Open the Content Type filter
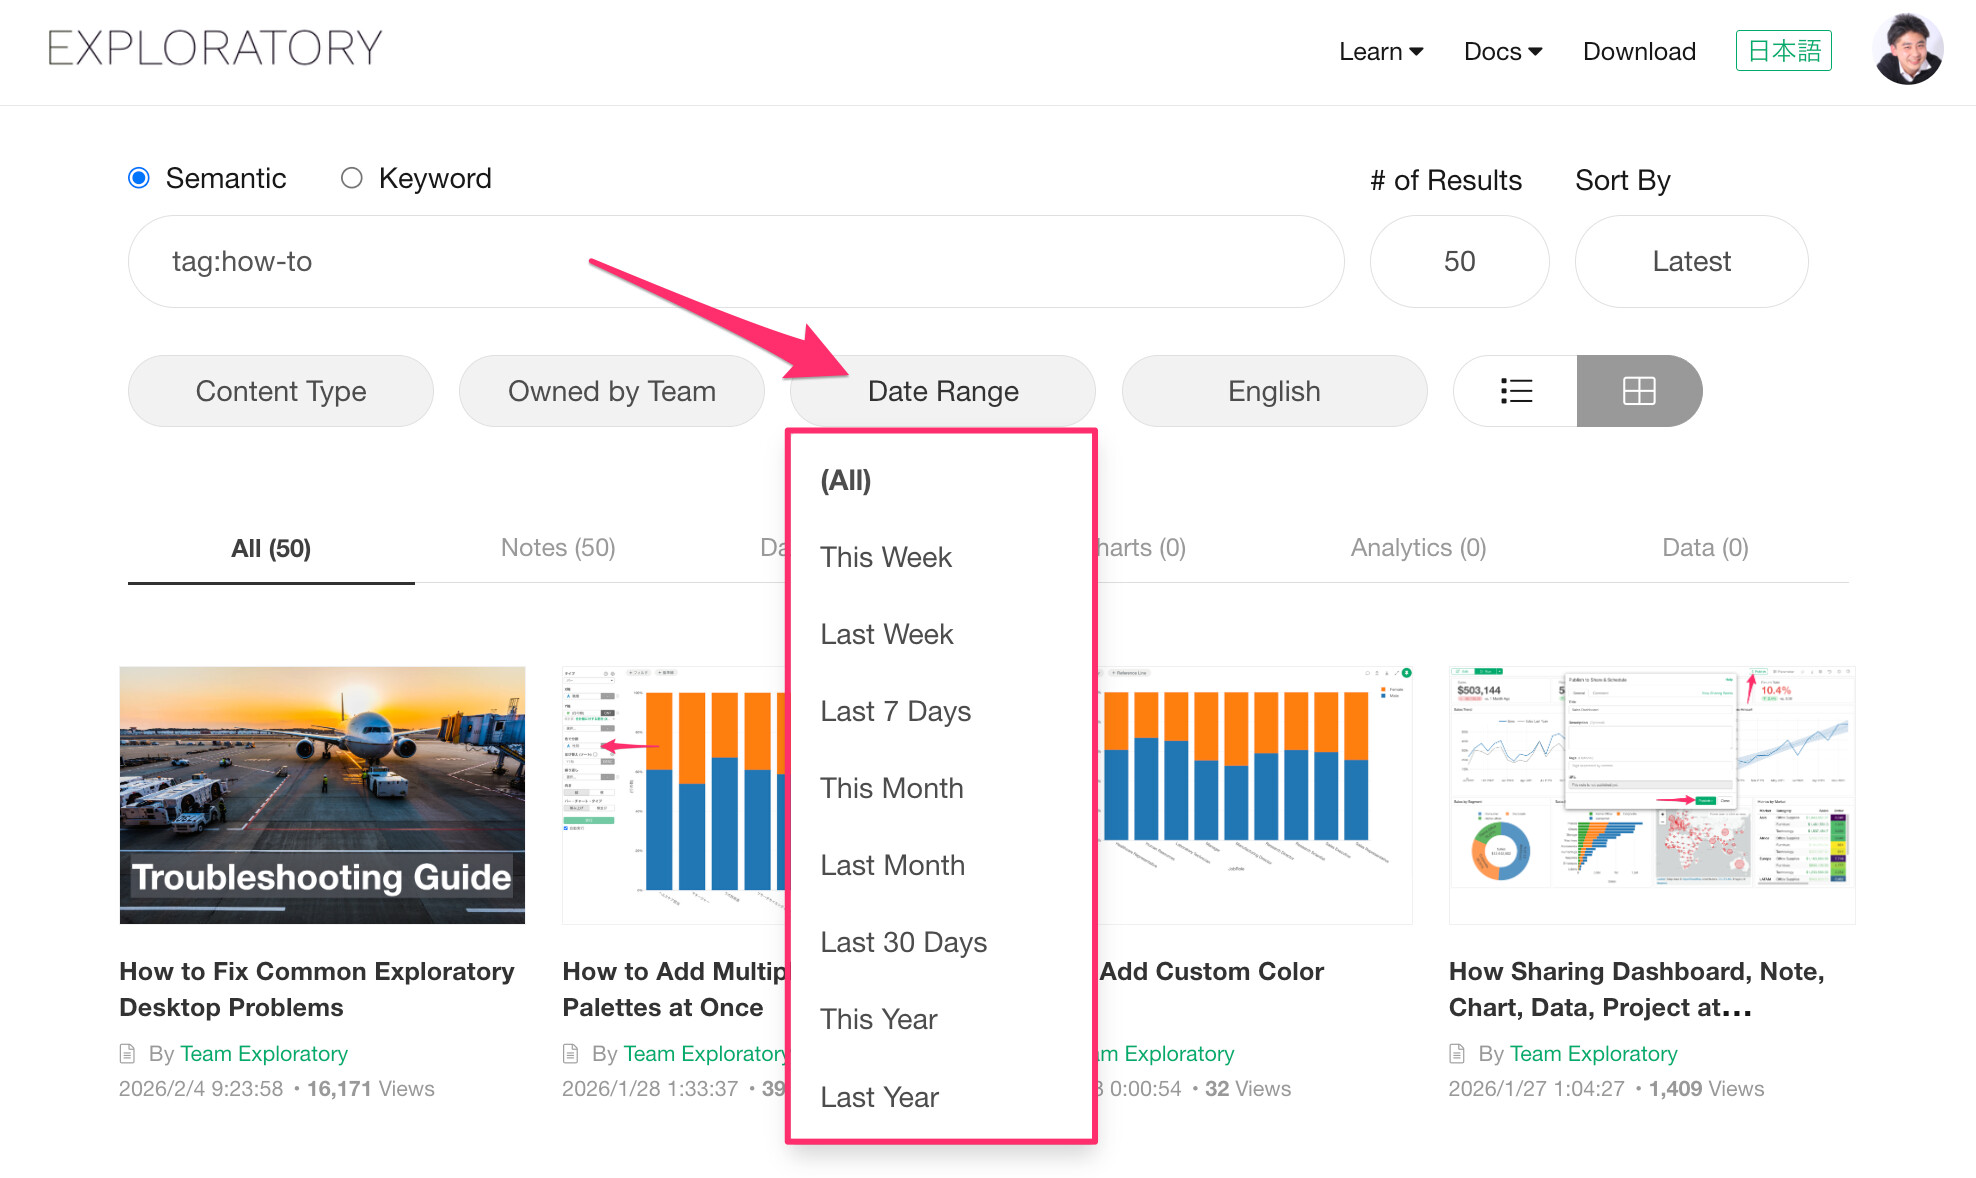1976x1178 pixels. pos(281,391)
